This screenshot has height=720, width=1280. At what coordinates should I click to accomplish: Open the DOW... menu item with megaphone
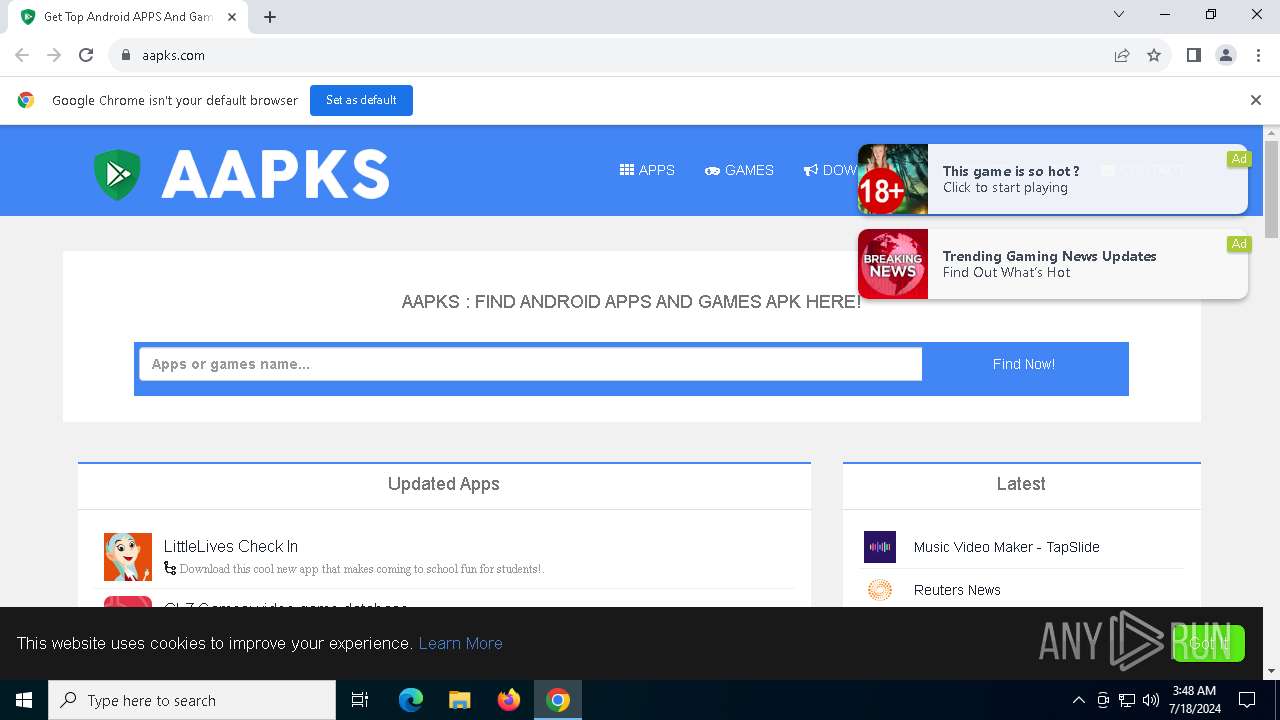click(830, 170)
